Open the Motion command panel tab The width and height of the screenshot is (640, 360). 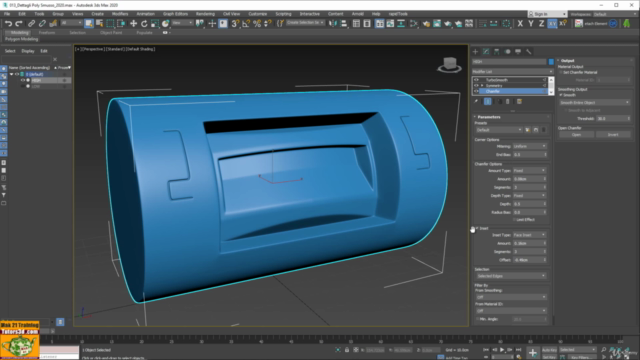click(507, 52)
